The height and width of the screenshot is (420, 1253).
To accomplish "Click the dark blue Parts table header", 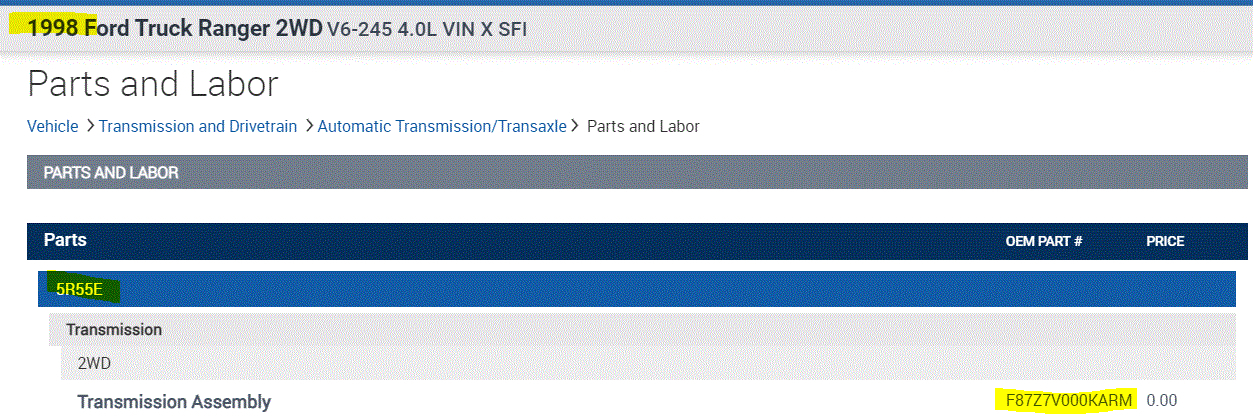I will [x=500, y=241].
